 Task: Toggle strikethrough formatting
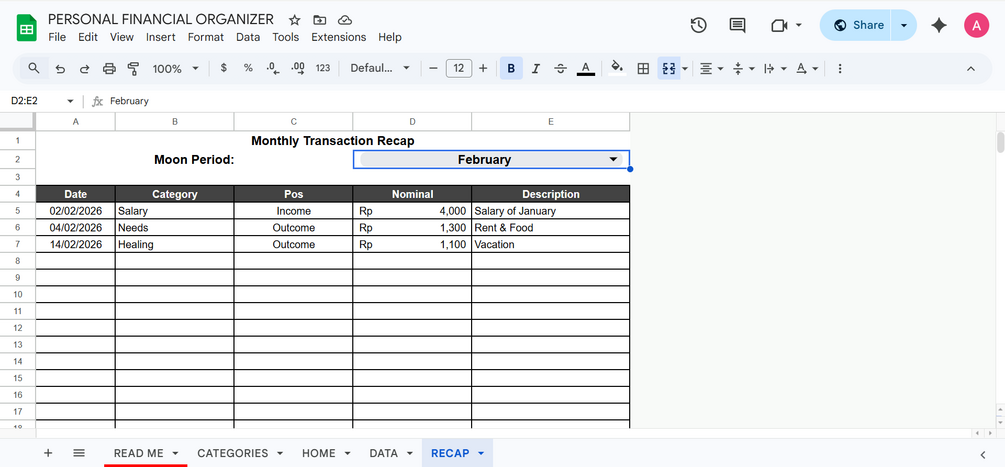point(560,69)
